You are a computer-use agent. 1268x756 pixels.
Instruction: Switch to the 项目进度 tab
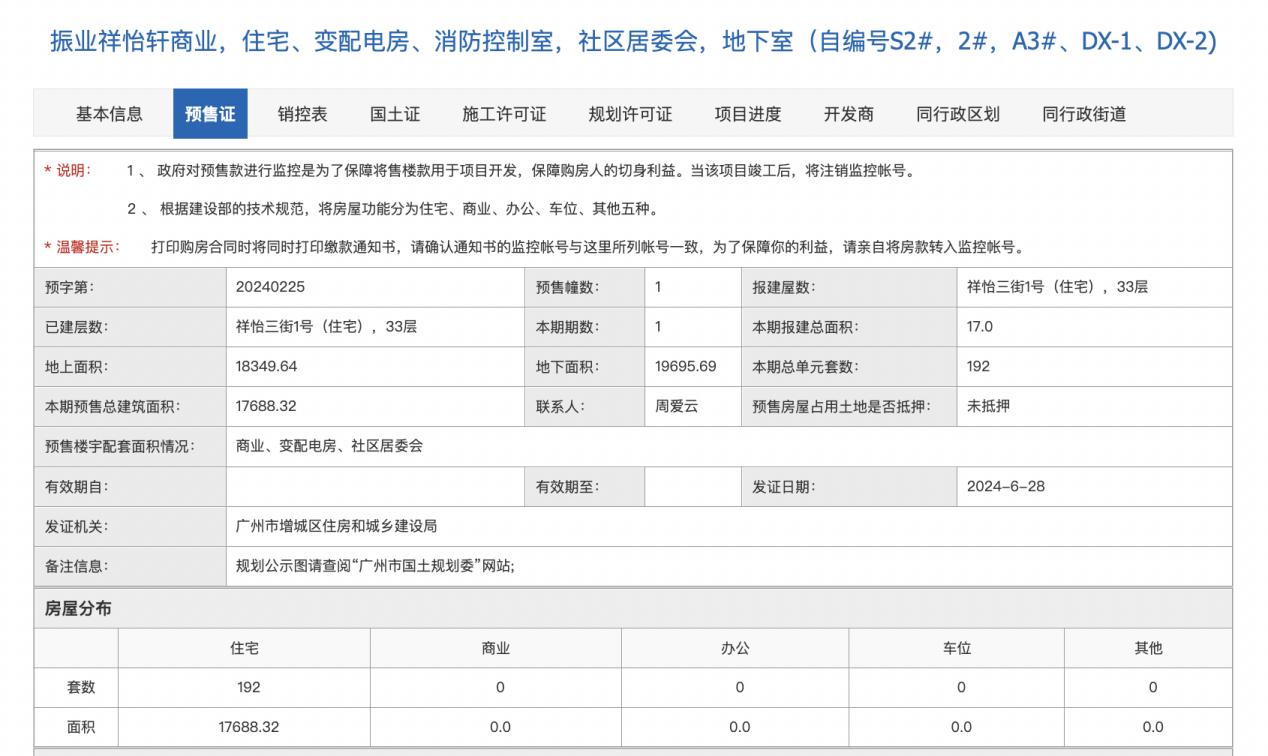click(748, 114)
